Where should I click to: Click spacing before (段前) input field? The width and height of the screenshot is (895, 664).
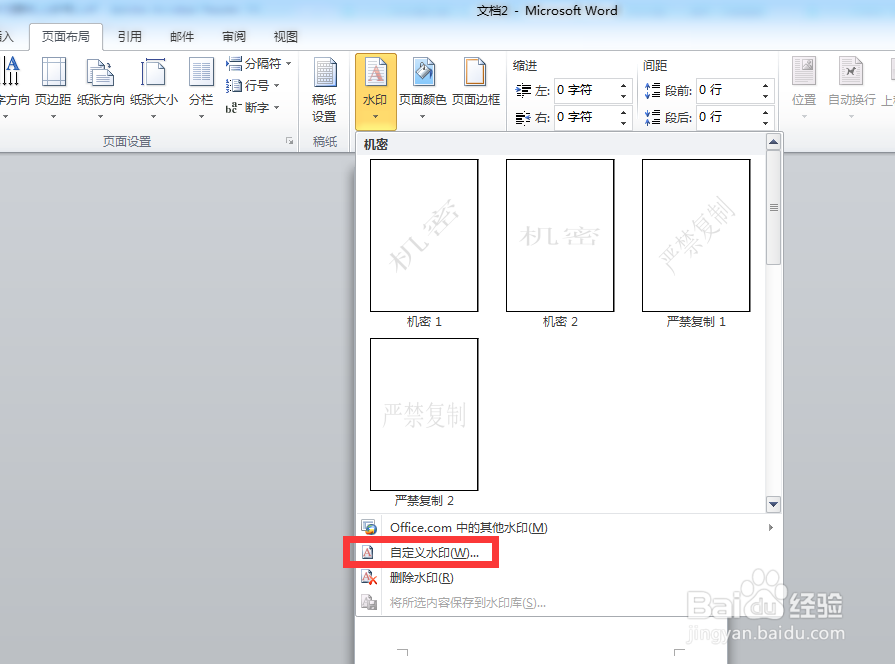tap(728, 90)
